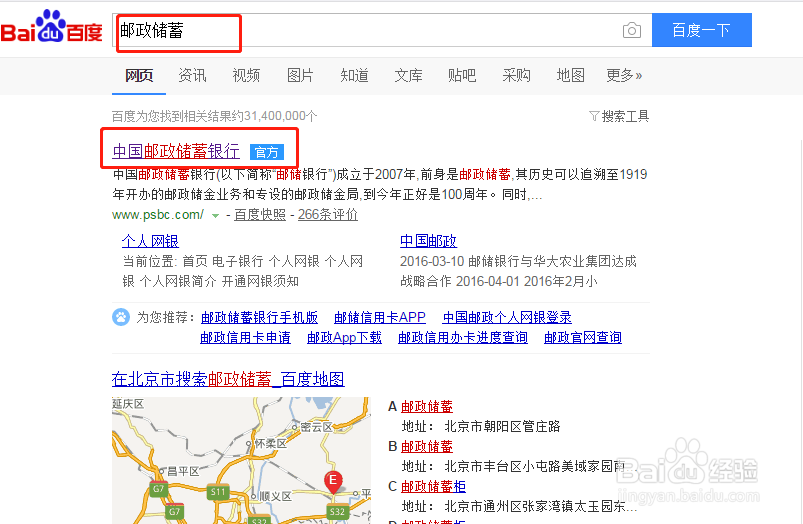Expand the green arrow after www.psbc.com/
The width and height of the screenshot is (803, 524).
[216, 216]
